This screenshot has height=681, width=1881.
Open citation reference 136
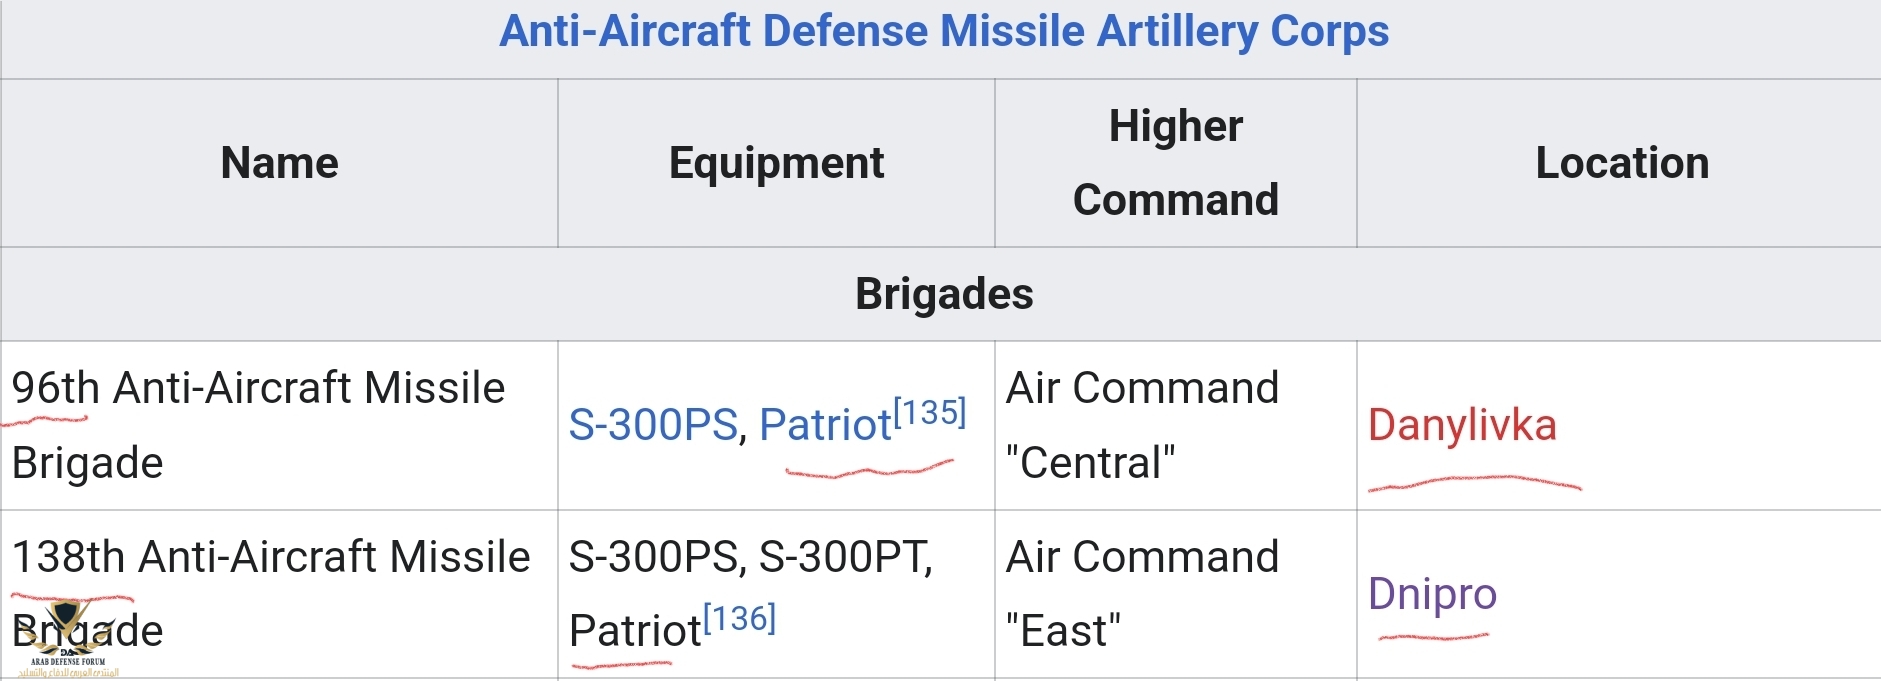click(740, 619)
